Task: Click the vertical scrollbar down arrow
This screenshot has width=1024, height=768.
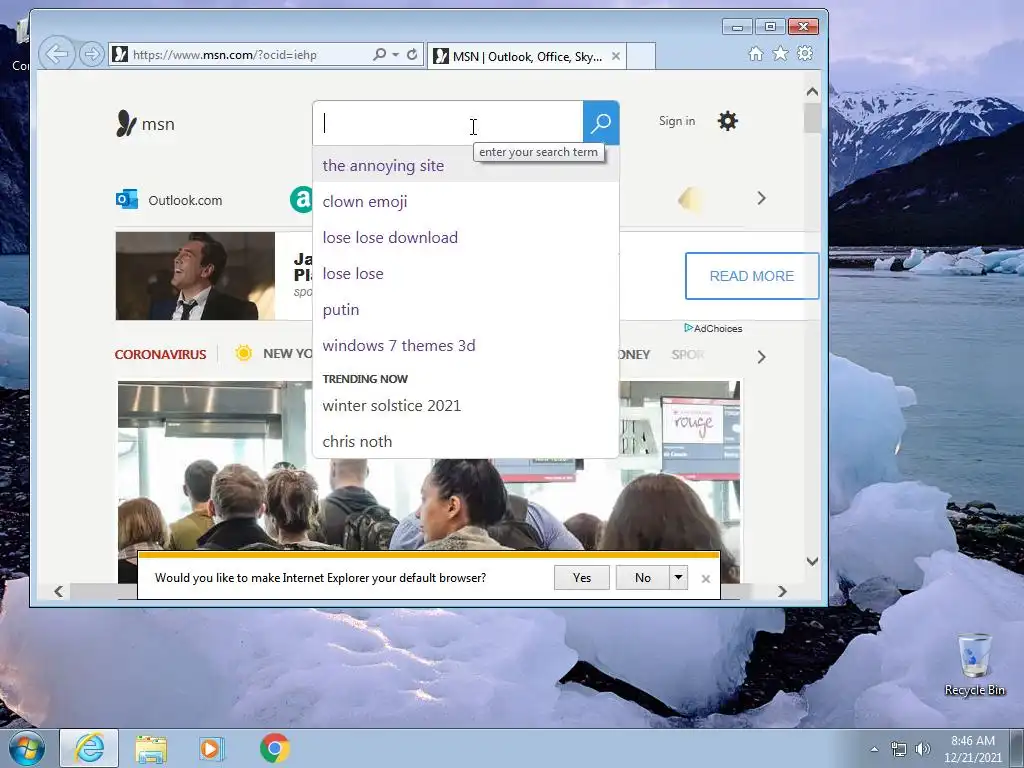Action: coord(812,561)
